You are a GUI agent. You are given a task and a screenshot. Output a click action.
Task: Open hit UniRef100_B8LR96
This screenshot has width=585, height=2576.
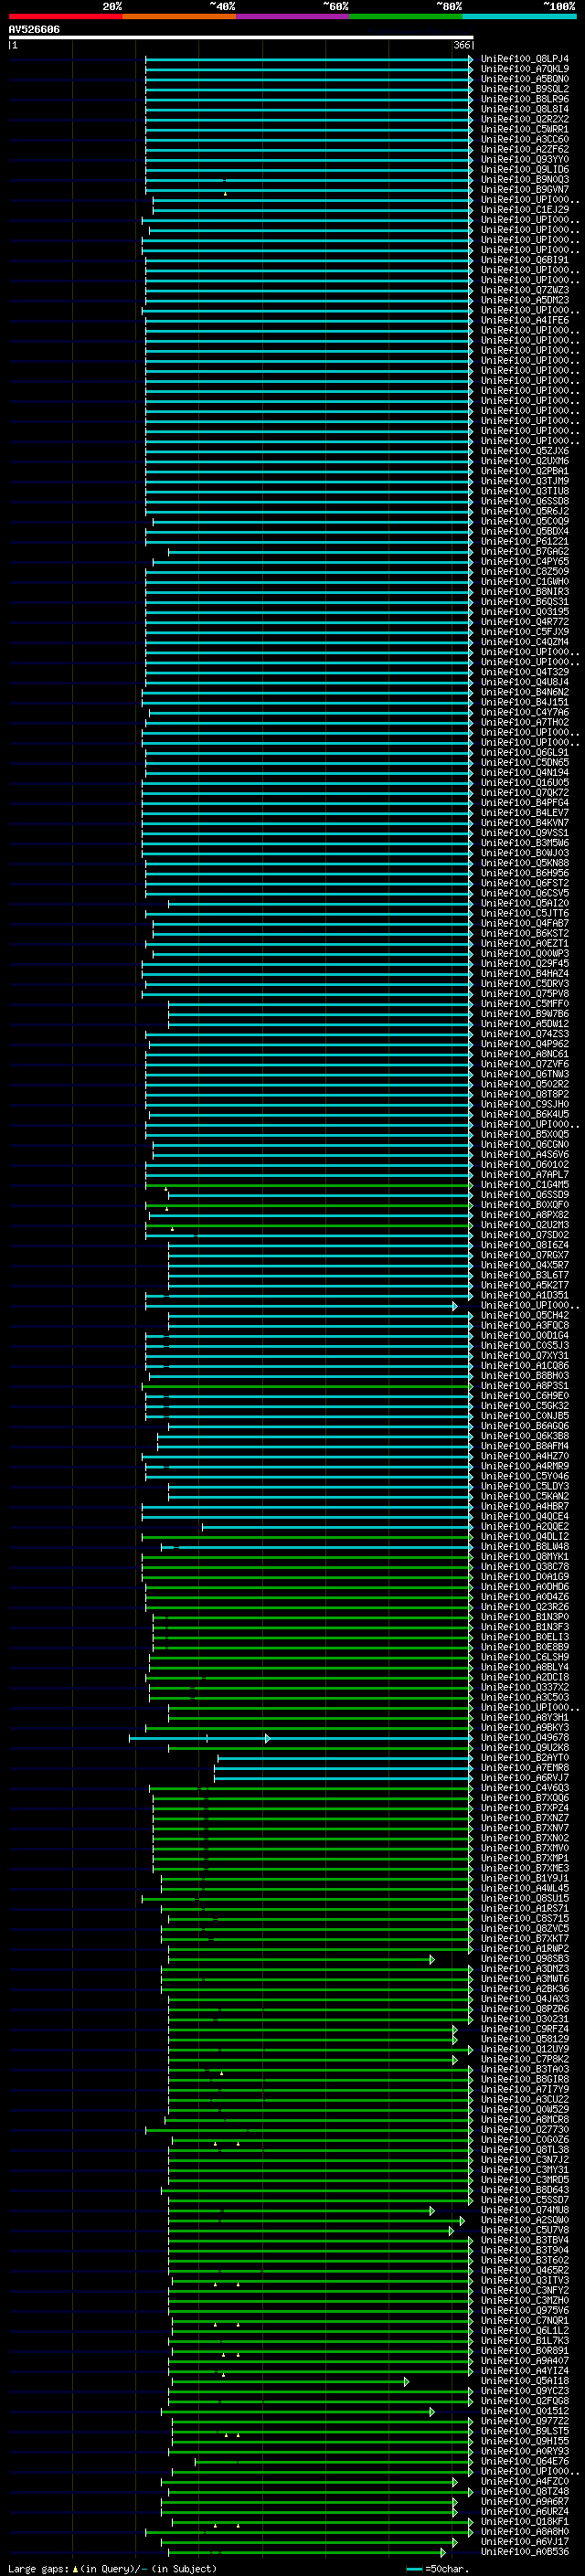point(525,99)
